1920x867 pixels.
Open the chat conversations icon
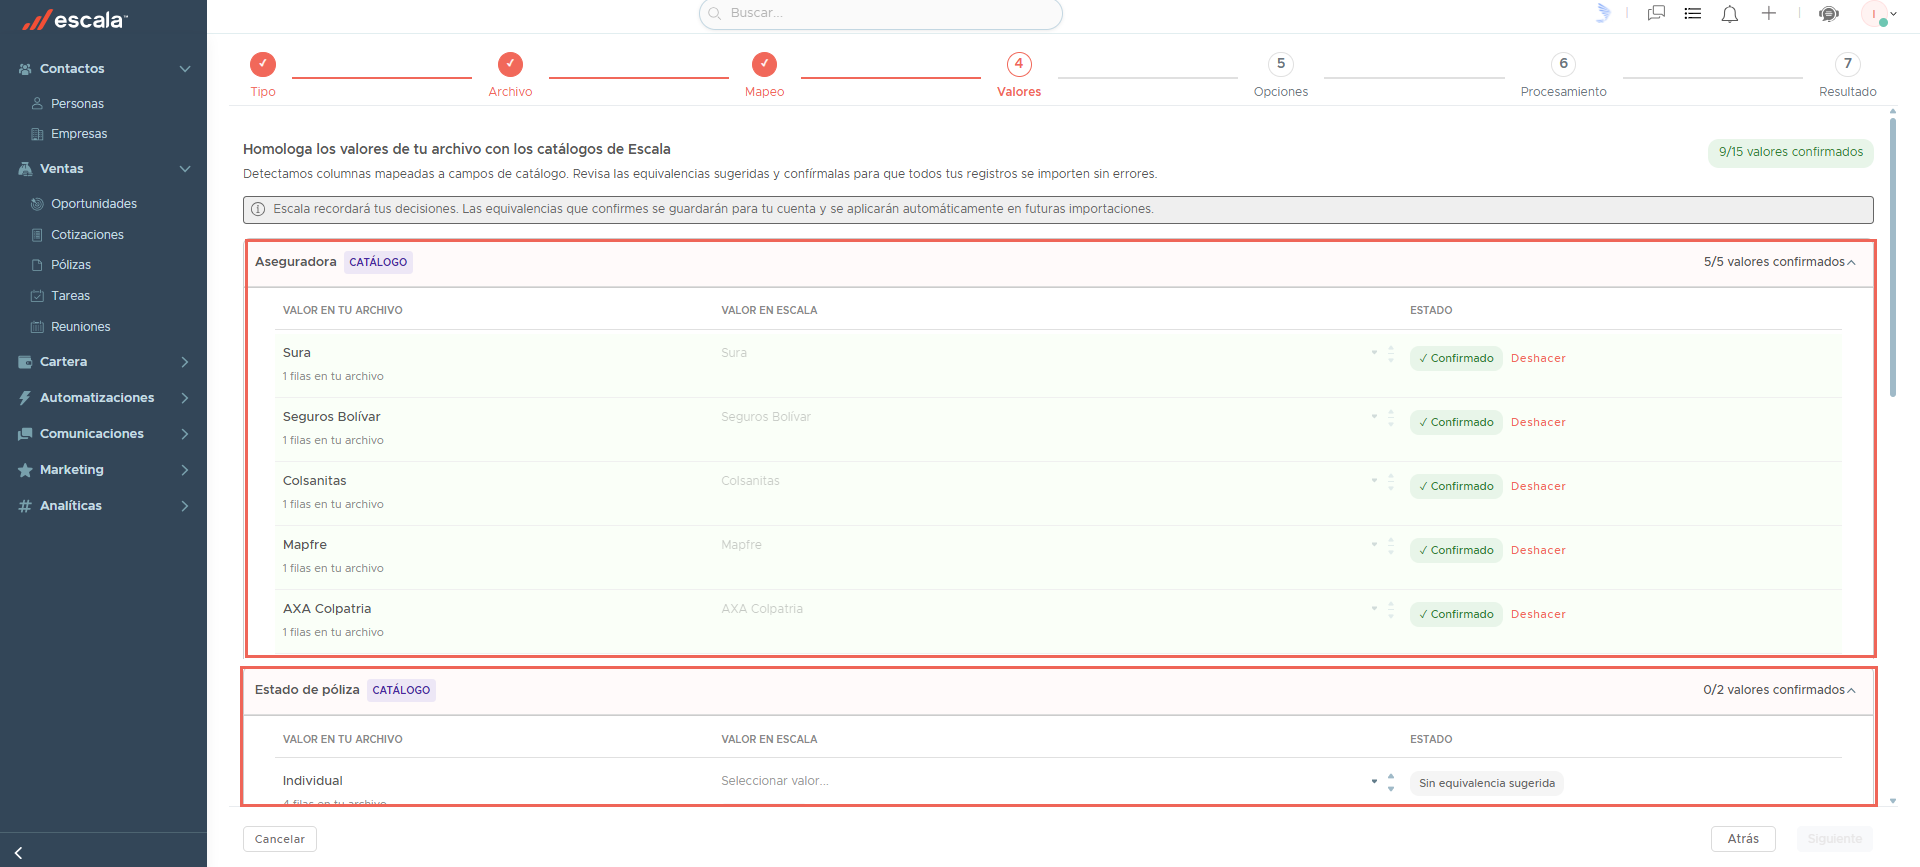1656,13
